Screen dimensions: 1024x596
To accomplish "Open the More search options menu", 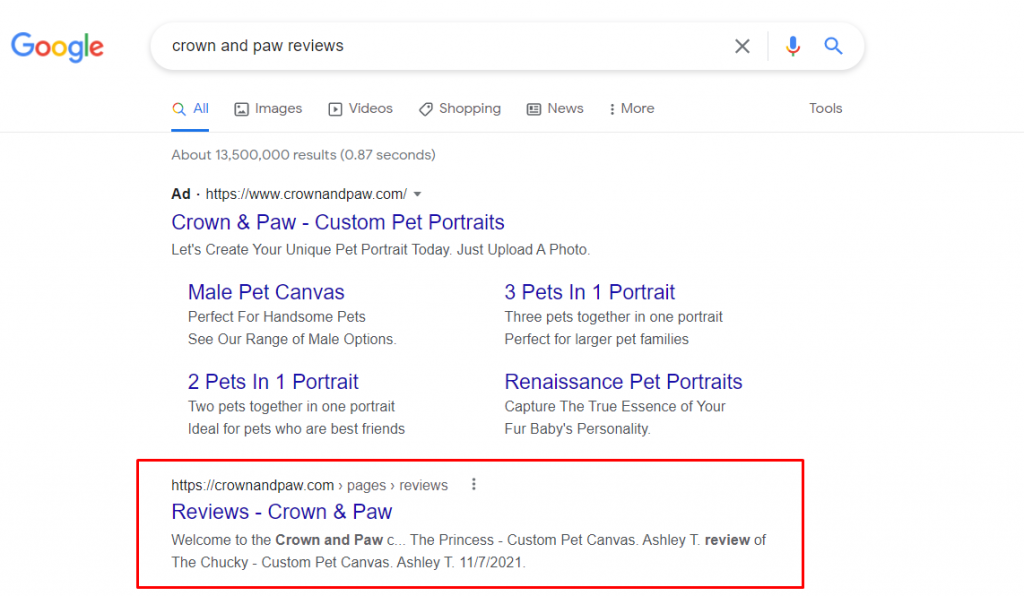I will [x=632, y=109].
